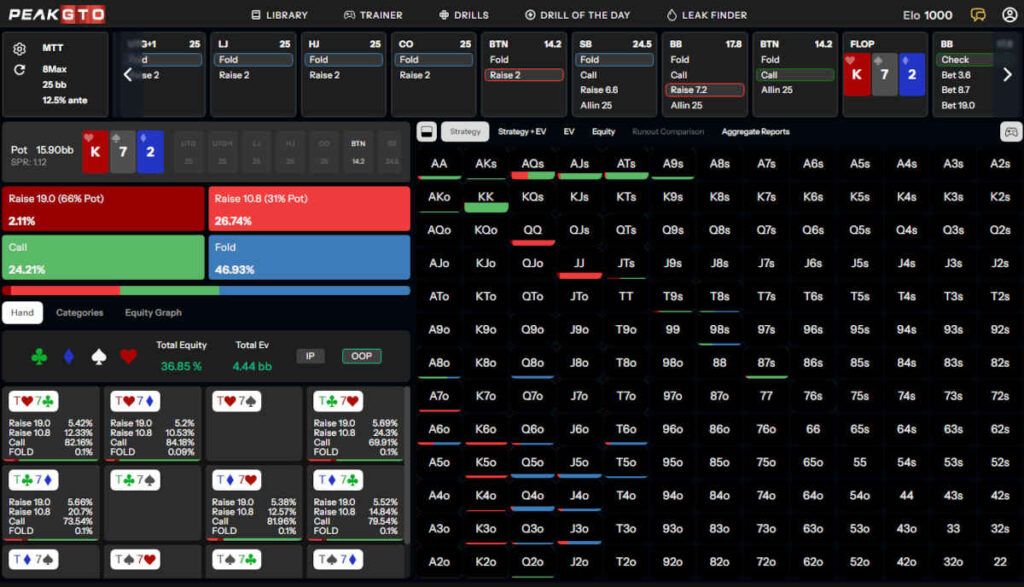Switch grid to Strategy + EV mode

click(522, 132)
